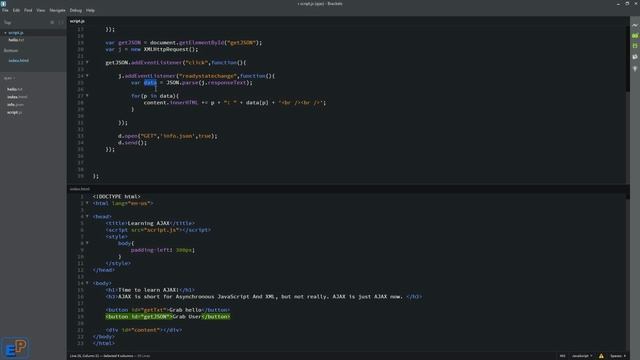Collapse the body style fold at line 8
This screenshot has width=640, height=360.
click(x=87, y=243)
